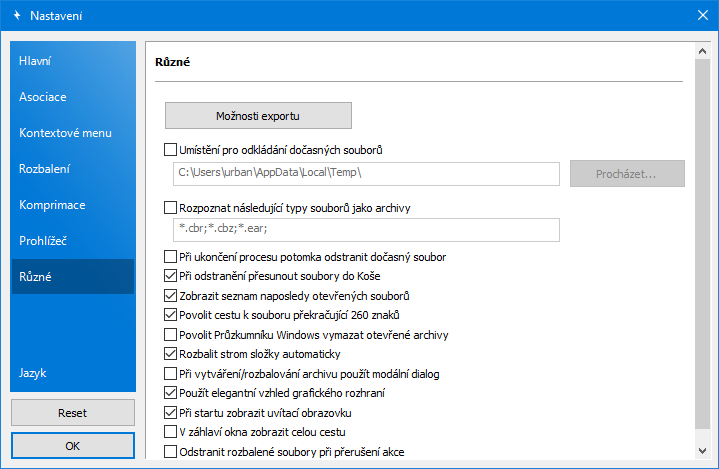The image size is (719, 469).
Task: Click the temporary folder path field
Action: (364, 173)
